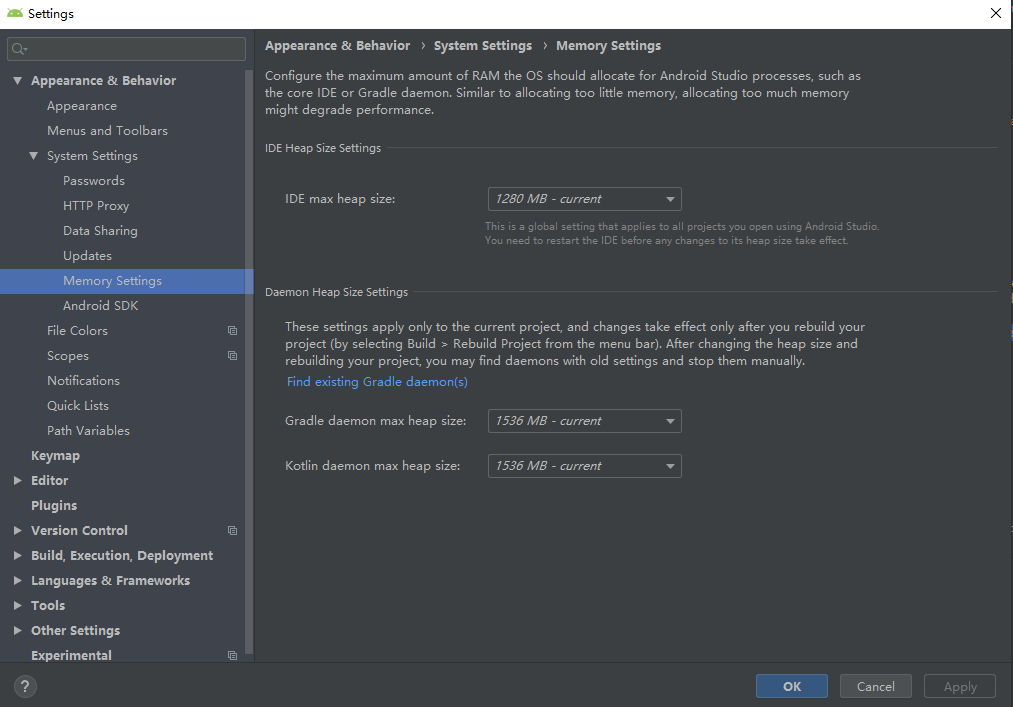1013x707 pixels.
Task: Click Memory Settings in the breadcrumb
Action: (609, 46)
